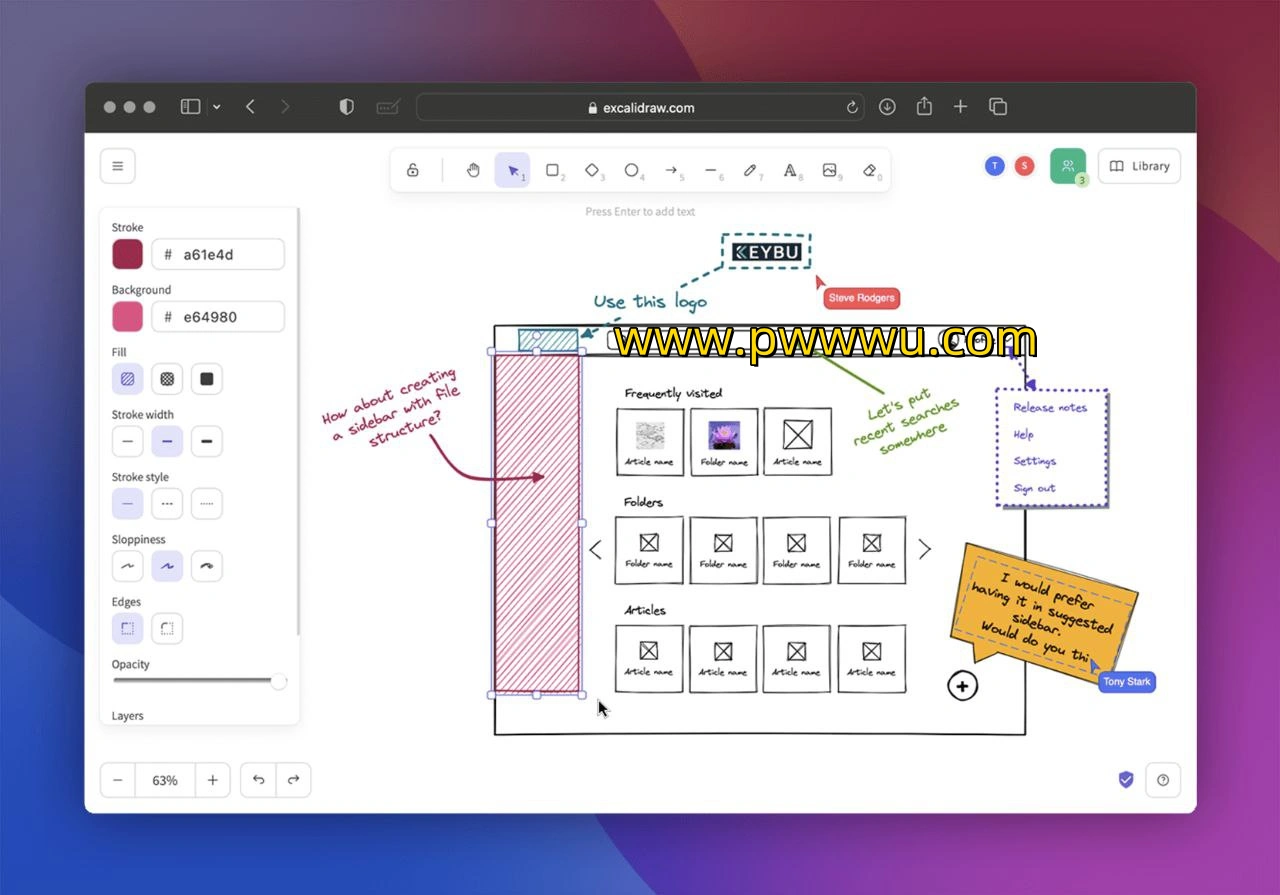This screenshot has width=1280, height=895.
Task: Select the Rectangle shape tool
Action: [x=552, y=171]
